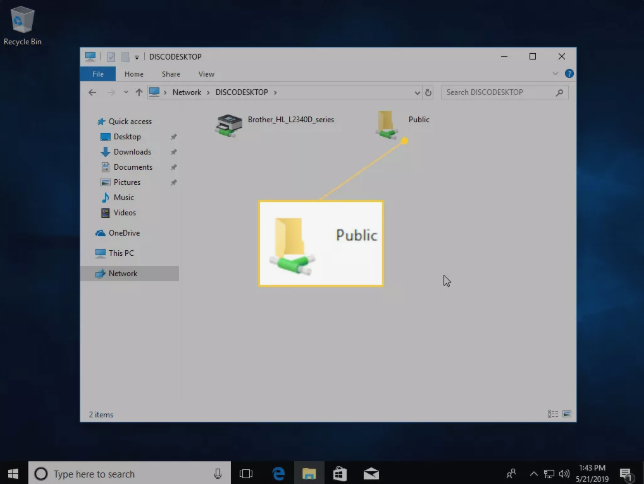Open the address bar history dropdown
Screen dimensions: 644x484
tap(417, 93)
